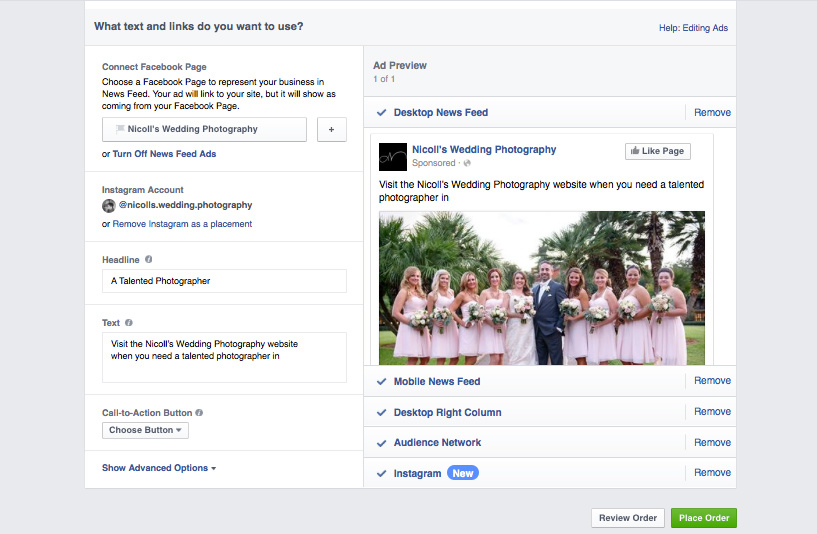The width and height of the screenshot is (817, 534).
Task: Click the New badge next to Instagram
Action: [463, 473]
